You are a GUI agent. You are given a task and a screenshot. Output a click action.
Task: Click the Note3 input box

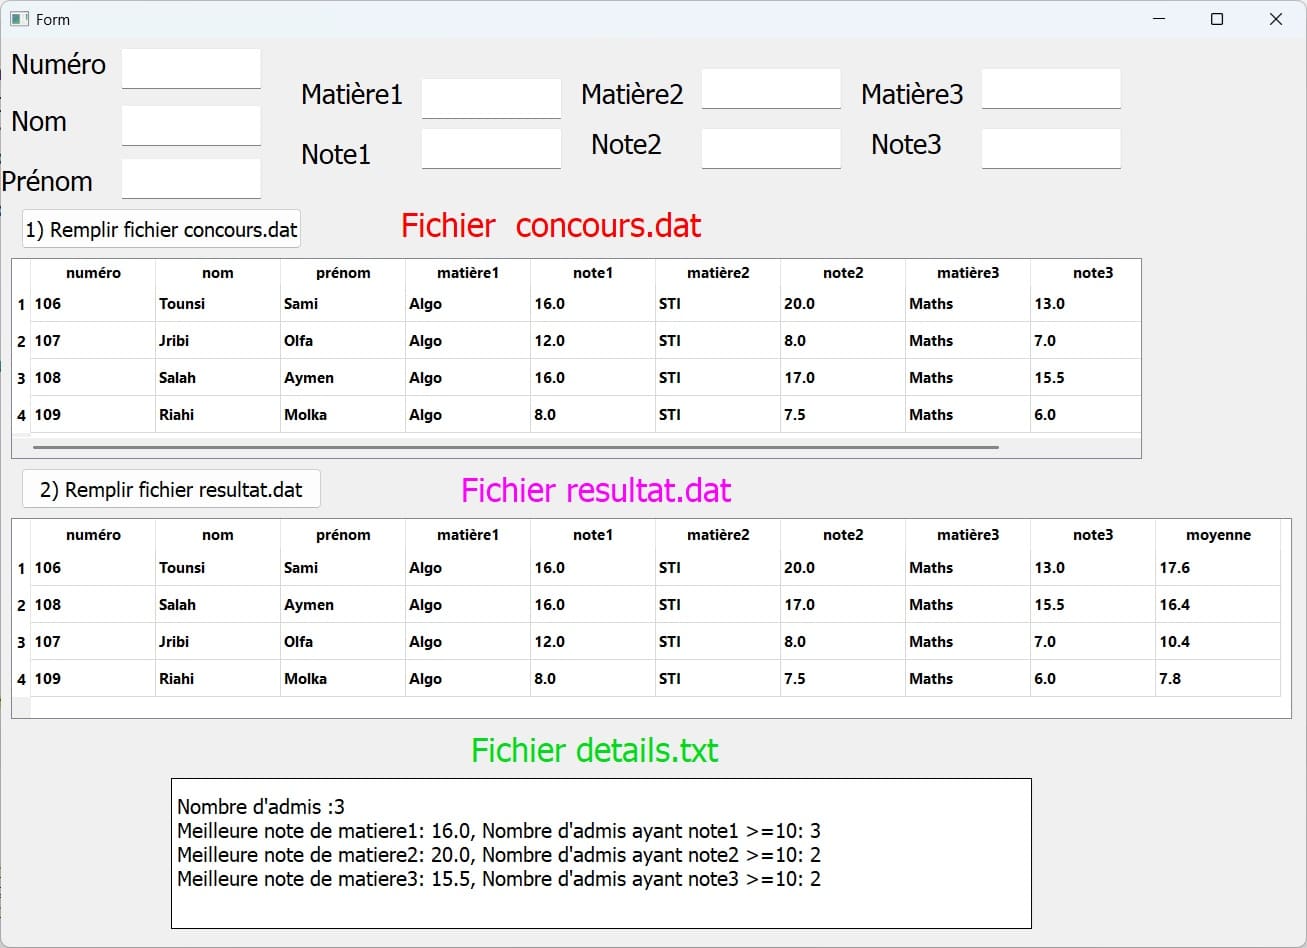[x=1051, y=149]
